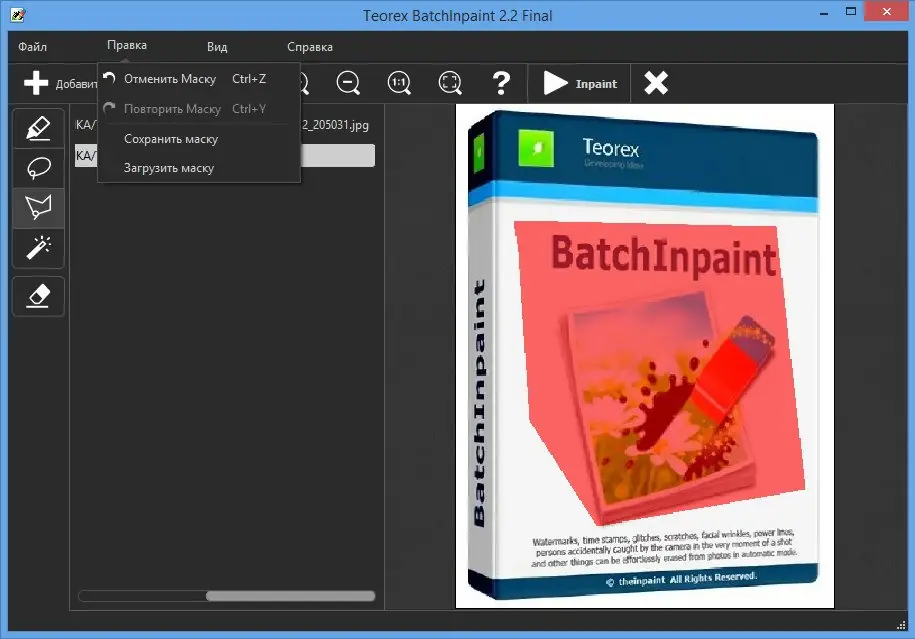Screen dimensions: 915x639
Task: Close the BatchInpaint window
Action: click(x=886, y=11)
